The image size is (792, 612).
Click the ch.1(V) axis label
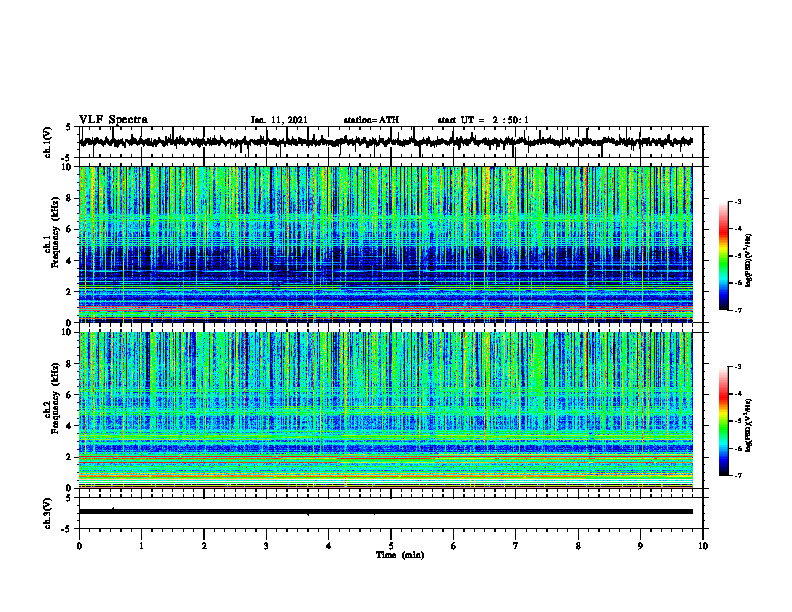click(48, 142)
